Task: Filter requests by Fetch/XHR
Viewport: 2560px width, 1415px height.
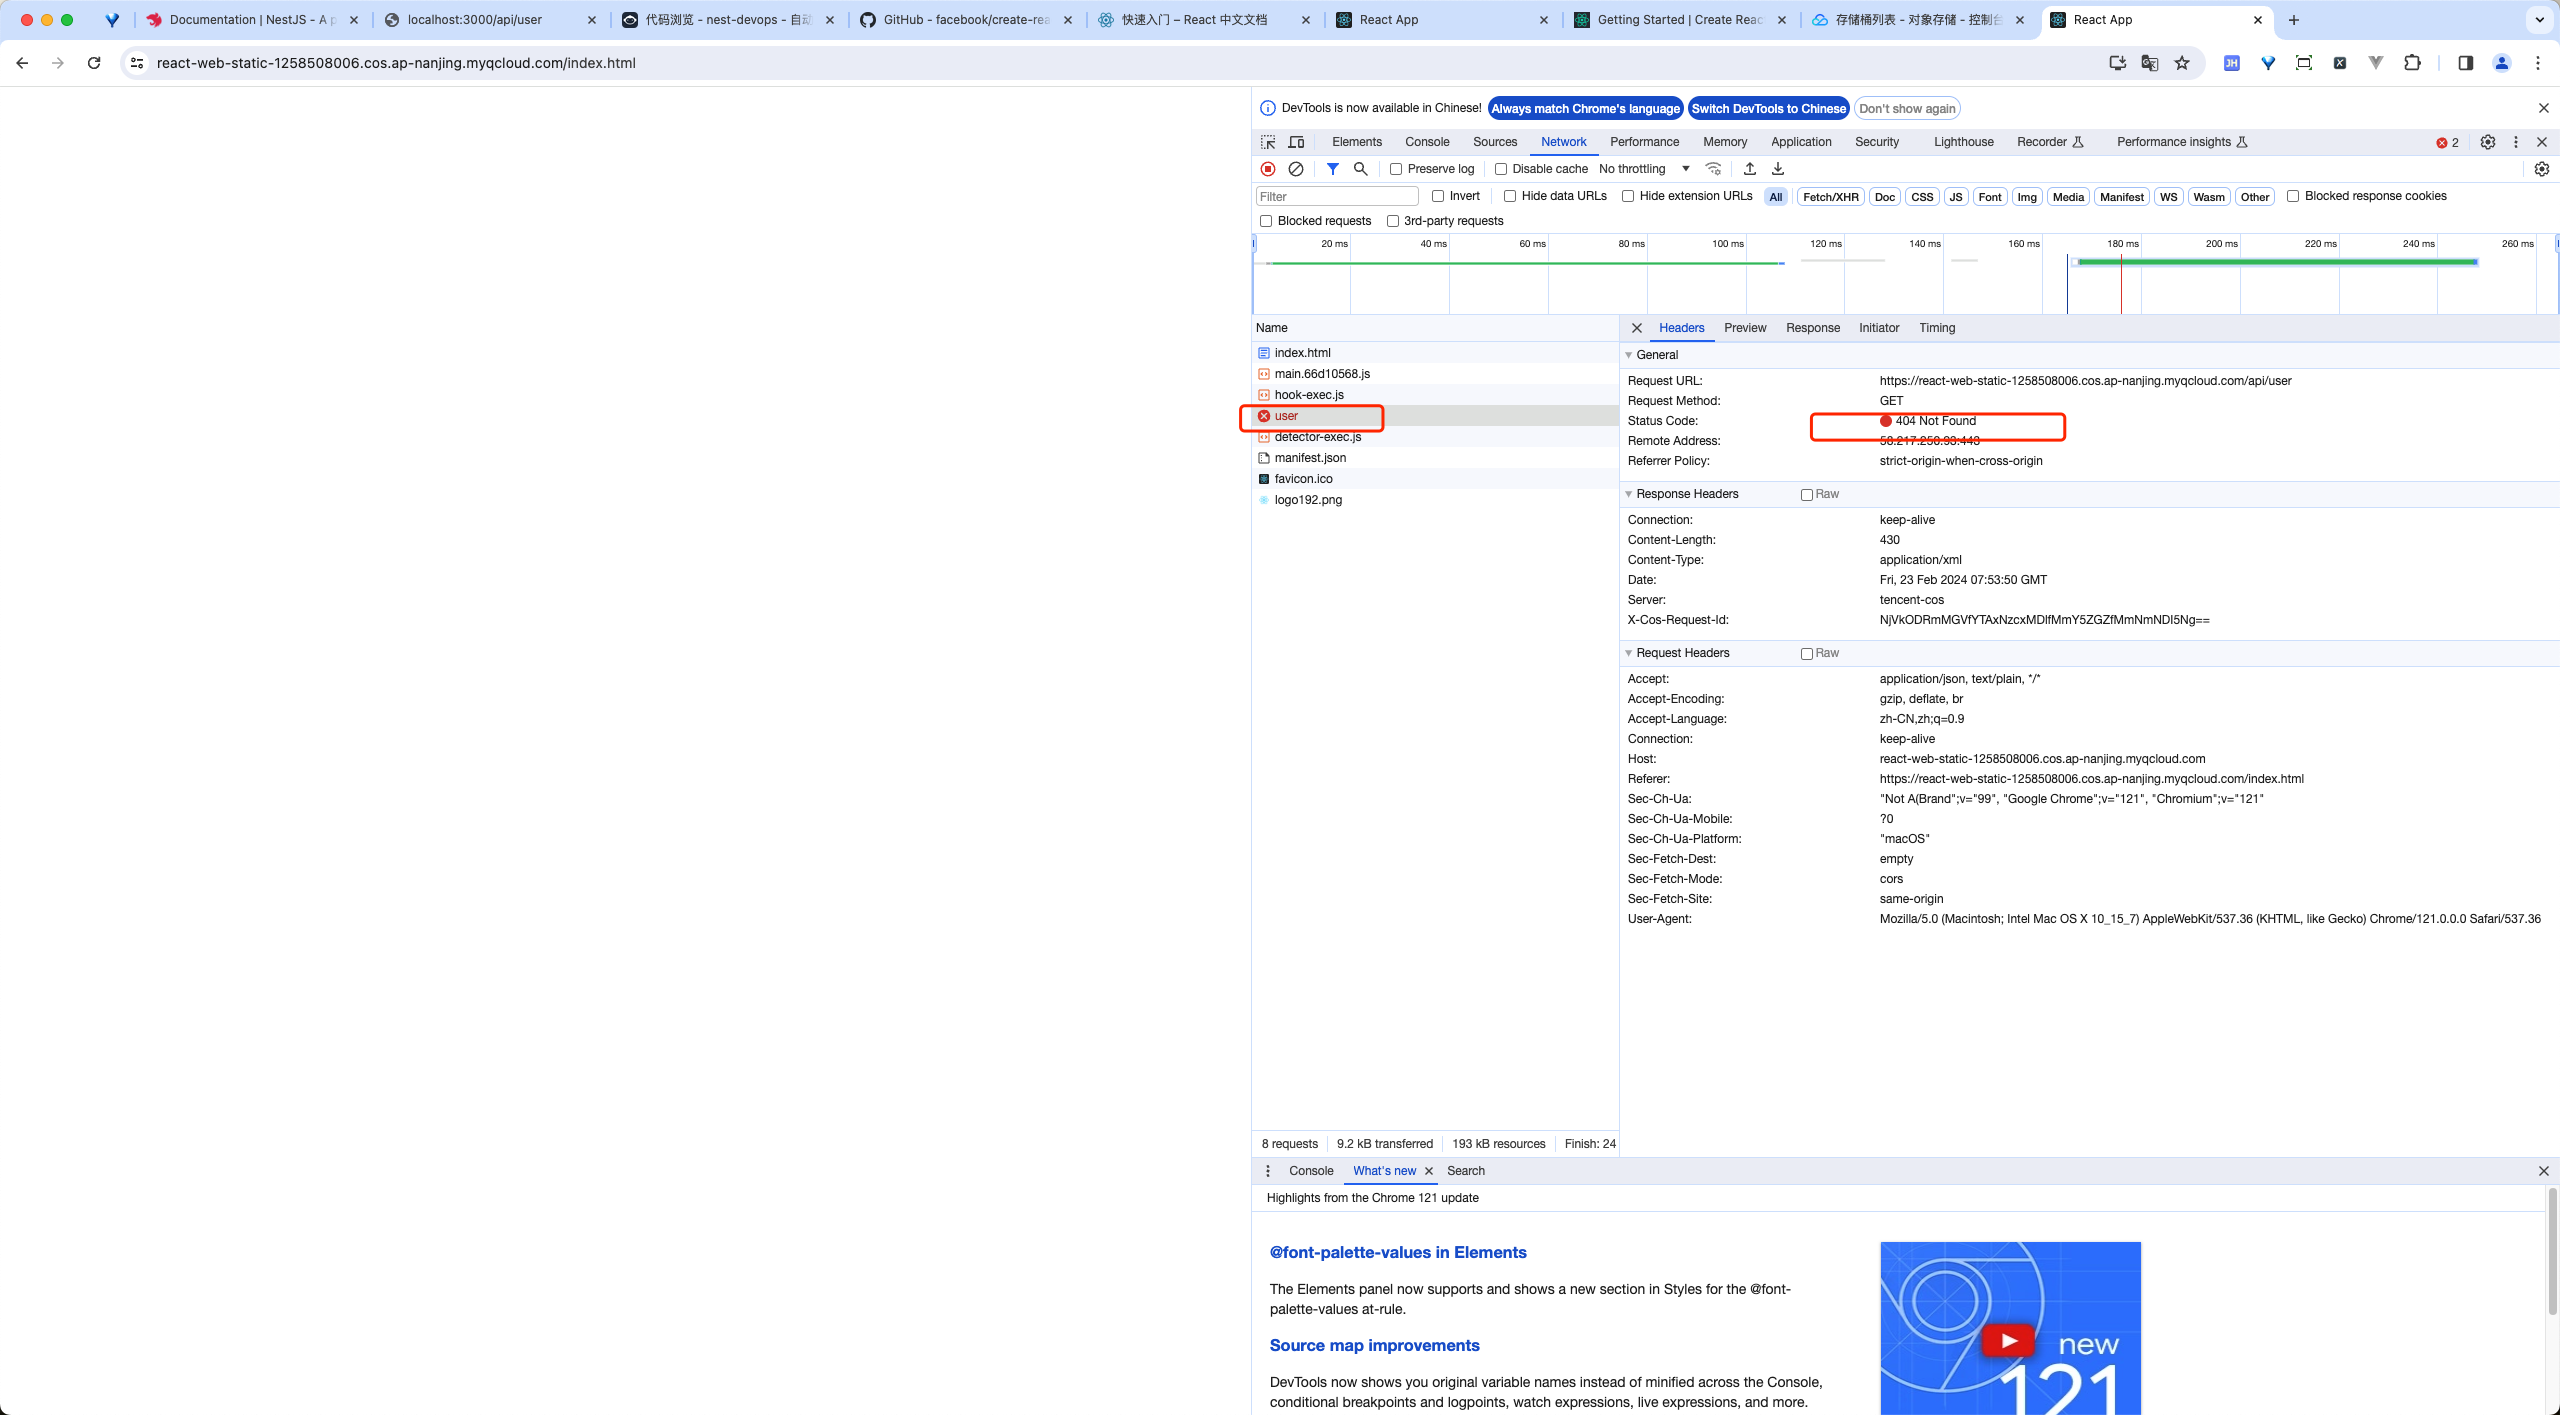Action: 1830,197
